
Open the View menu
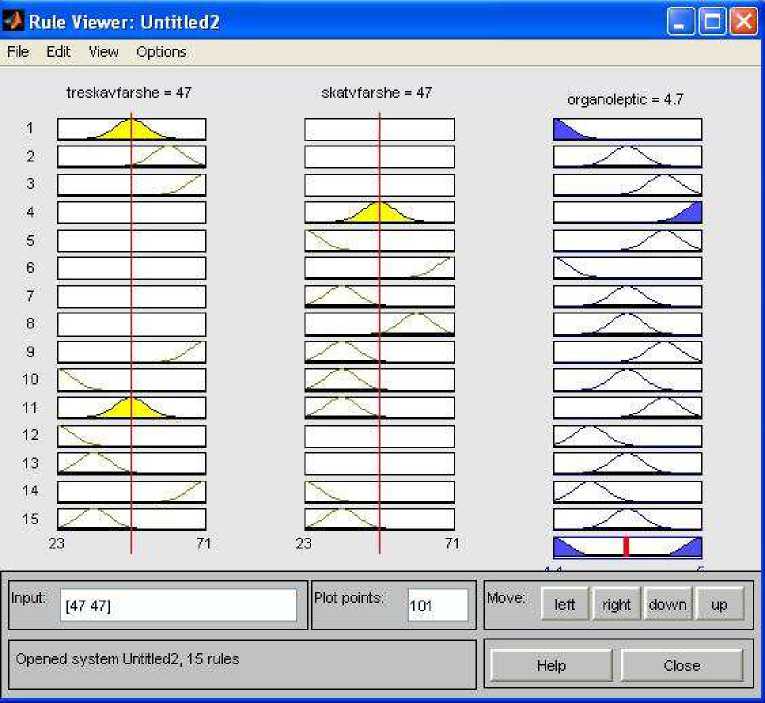(103, 52)
